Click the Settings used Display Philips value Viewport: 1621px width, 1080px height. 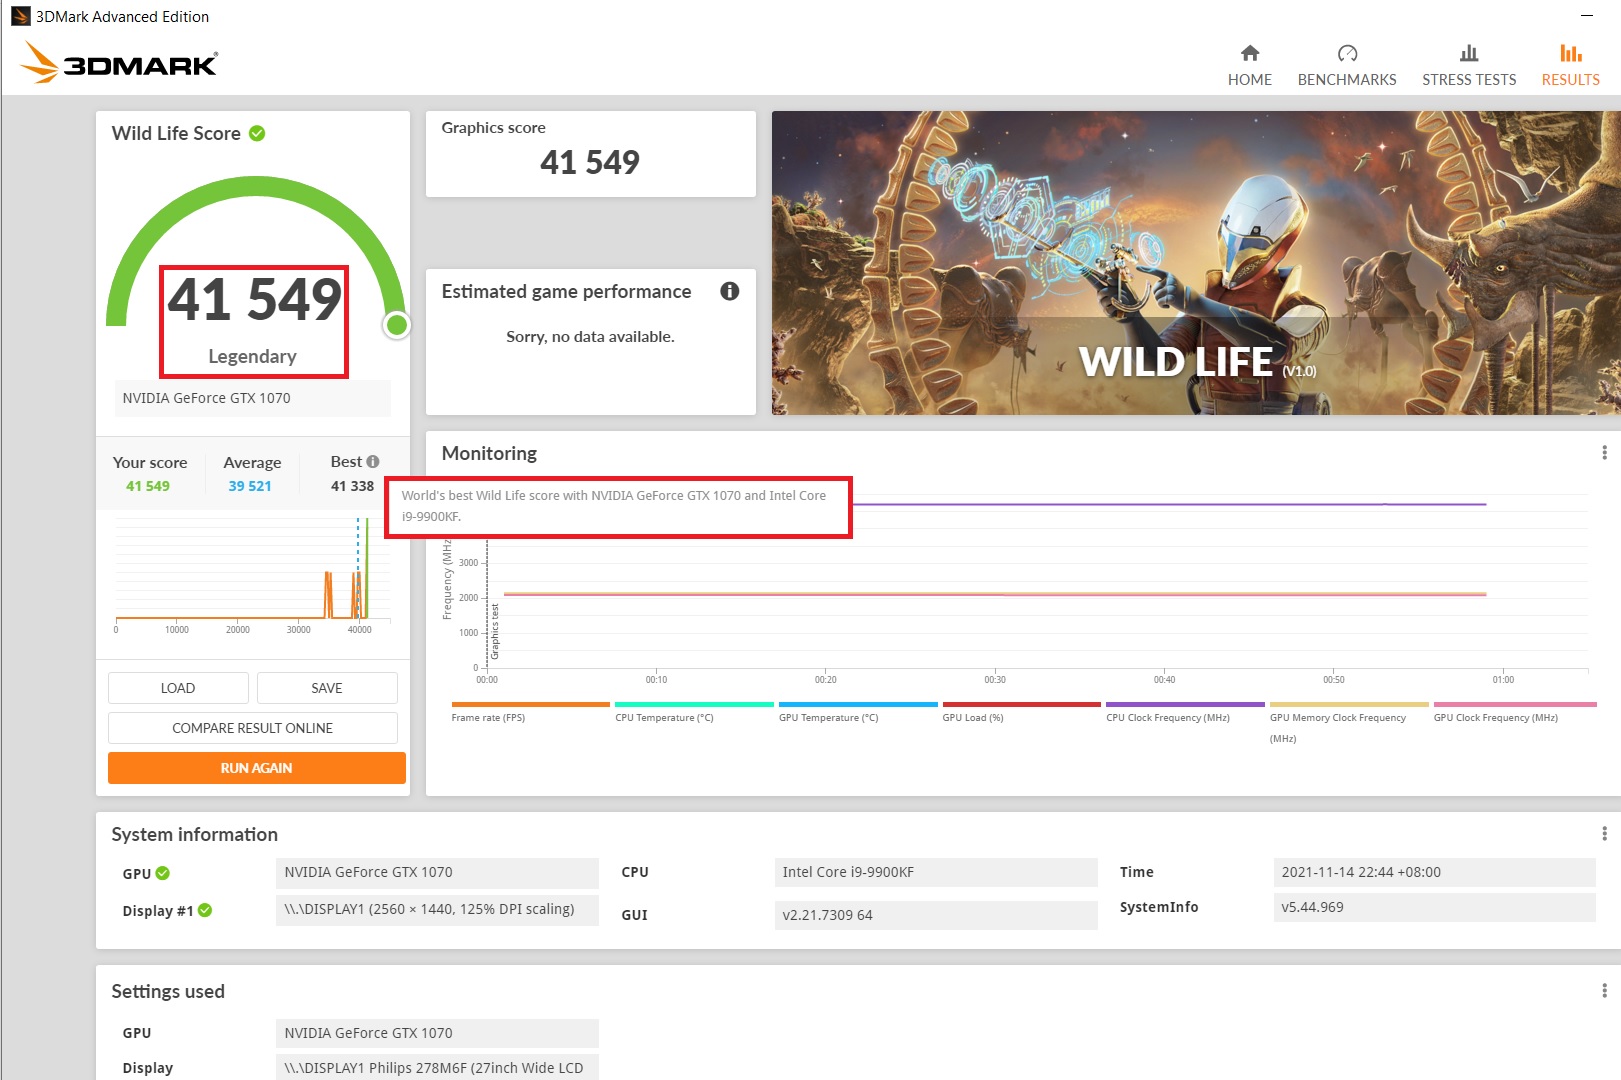pos(437,1067)
